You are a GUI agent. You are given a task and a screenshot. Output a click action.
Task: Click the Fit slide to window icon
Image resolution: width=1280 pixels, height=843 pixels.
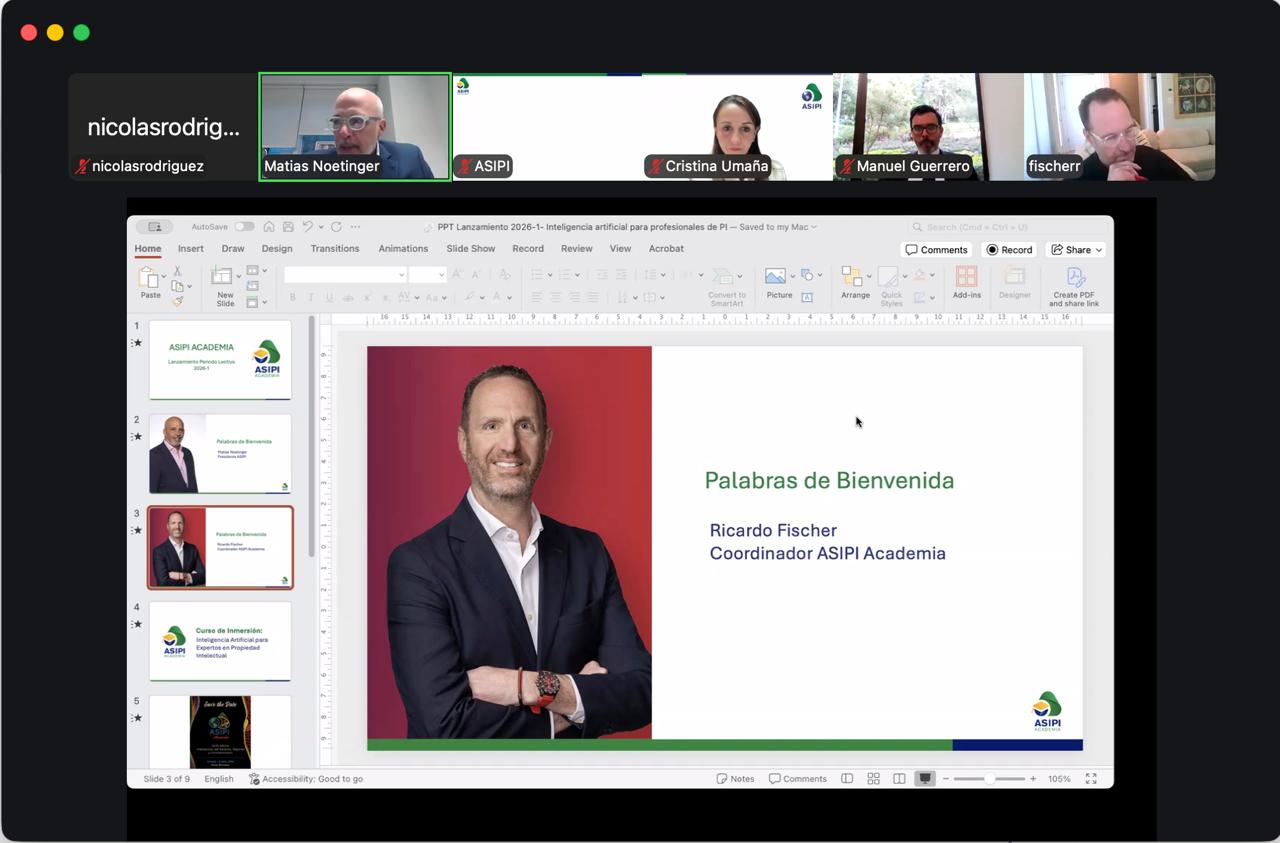(x=1090, y=779)
